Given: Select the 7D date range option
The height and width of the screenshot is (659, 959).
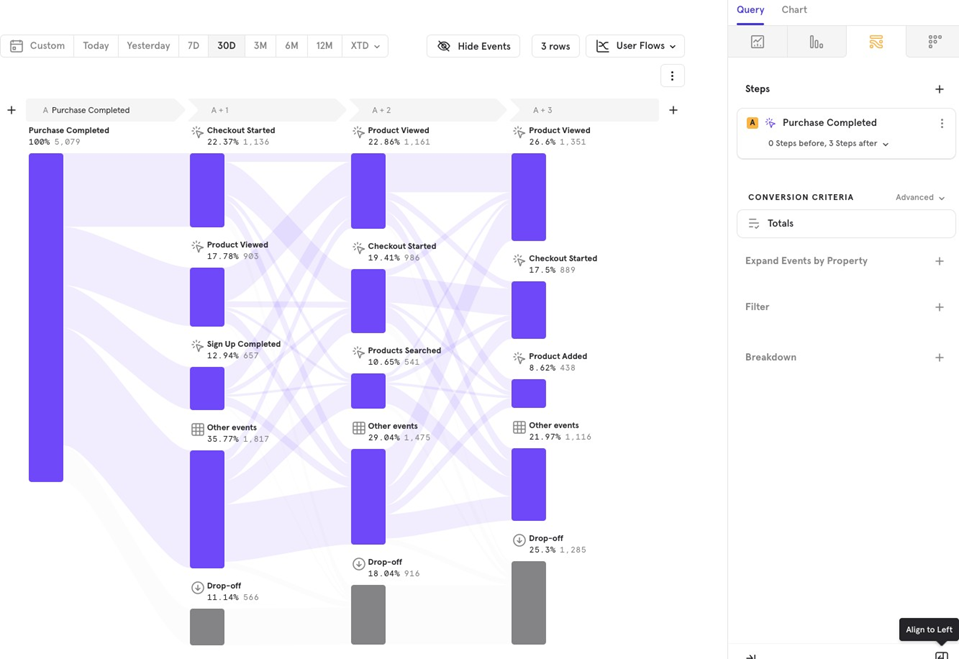Looking at the screenshot, I should [x=193, y=46].
